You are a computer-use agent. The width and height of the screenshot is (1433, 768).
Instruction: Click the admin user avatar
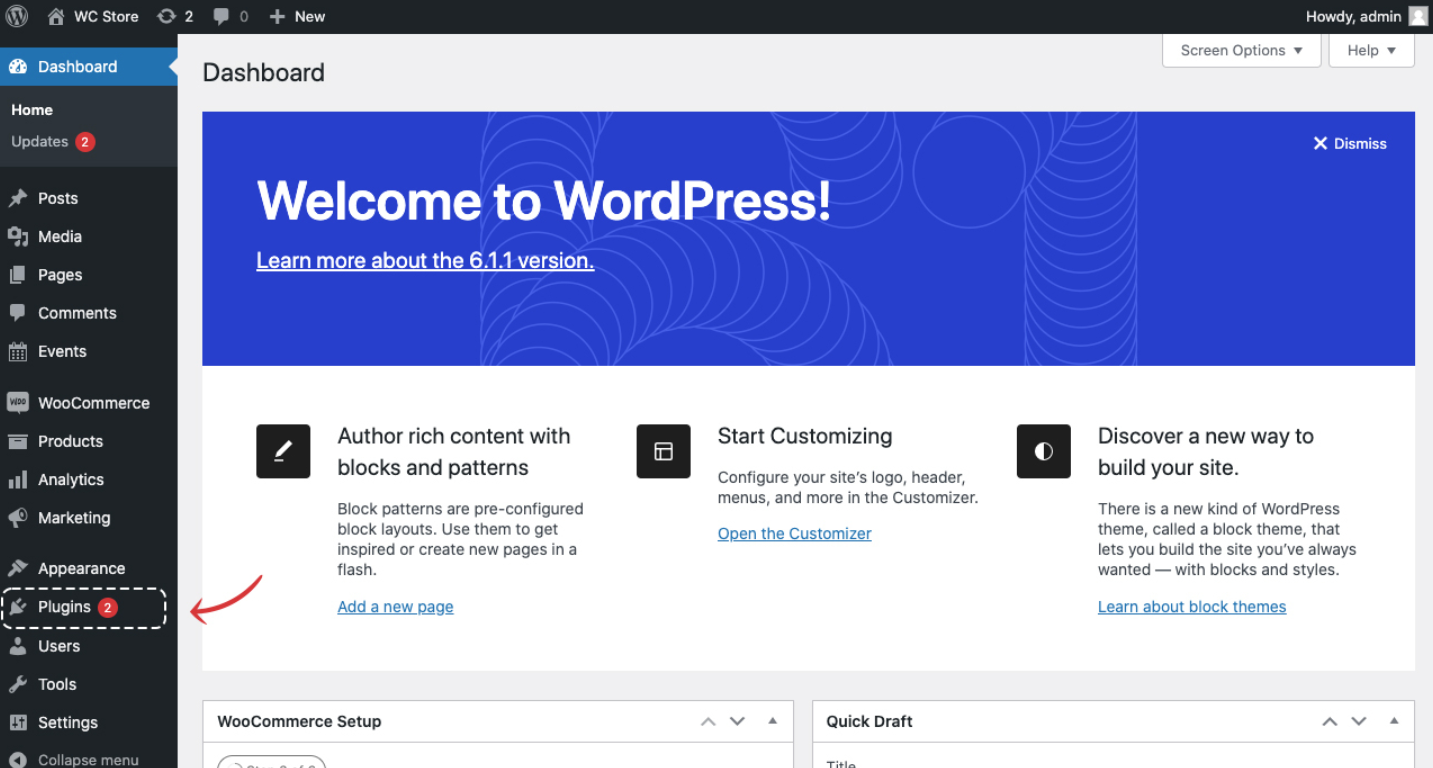coord(1418,16)
